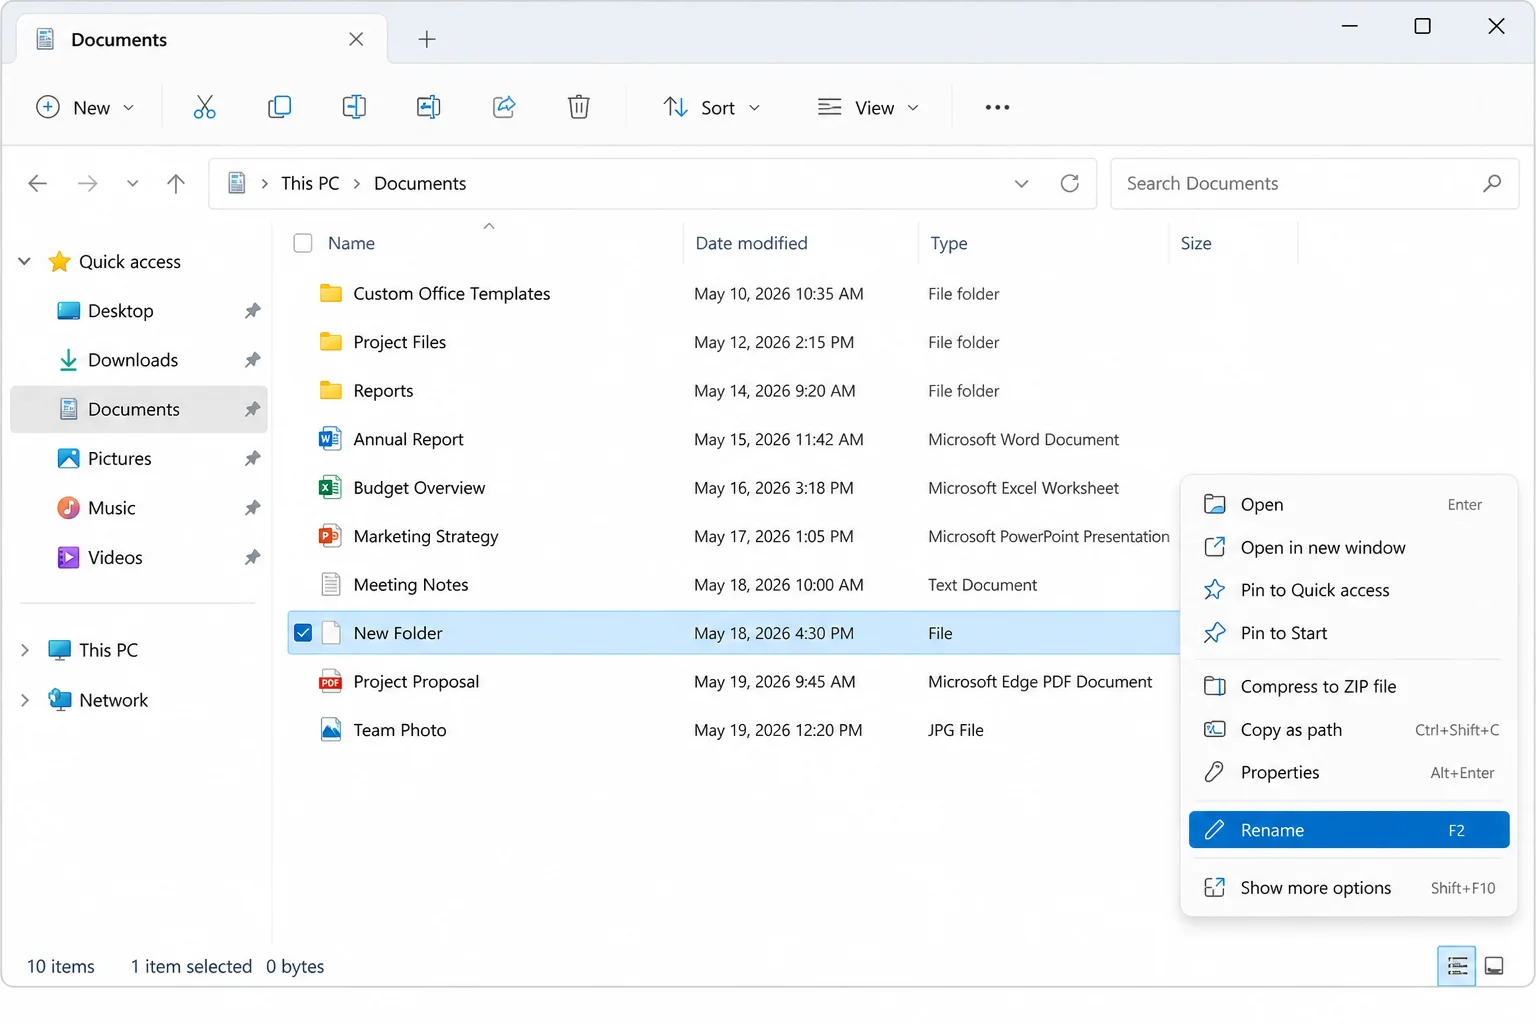Close the Documents tab
Viewport: 1536px width, 1024px height.
[356, 39]
